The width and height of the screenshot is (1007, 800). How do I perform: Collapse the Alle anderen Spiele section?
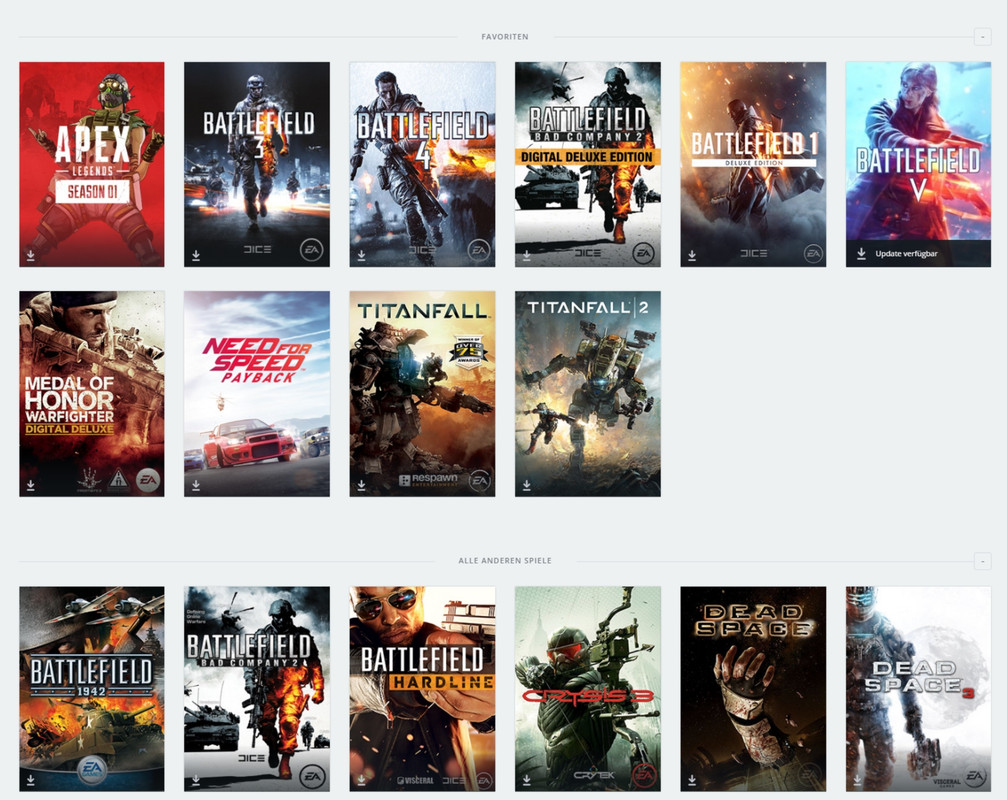point(983,561)
